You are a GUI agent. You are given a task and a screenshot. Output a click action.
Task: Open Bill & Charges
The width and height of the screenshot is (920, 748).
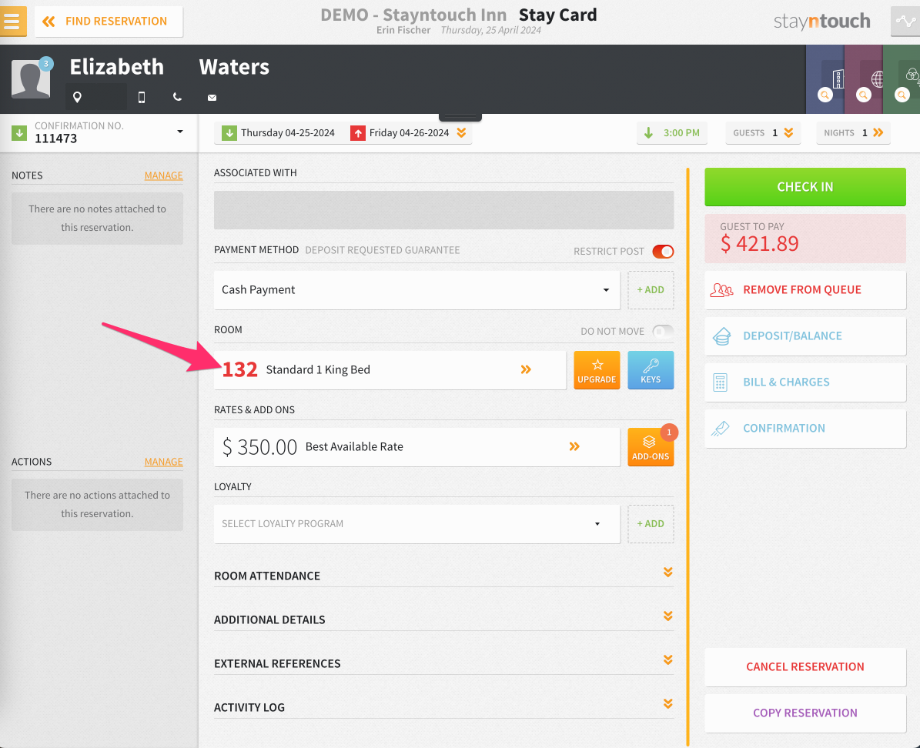[805, 383]
